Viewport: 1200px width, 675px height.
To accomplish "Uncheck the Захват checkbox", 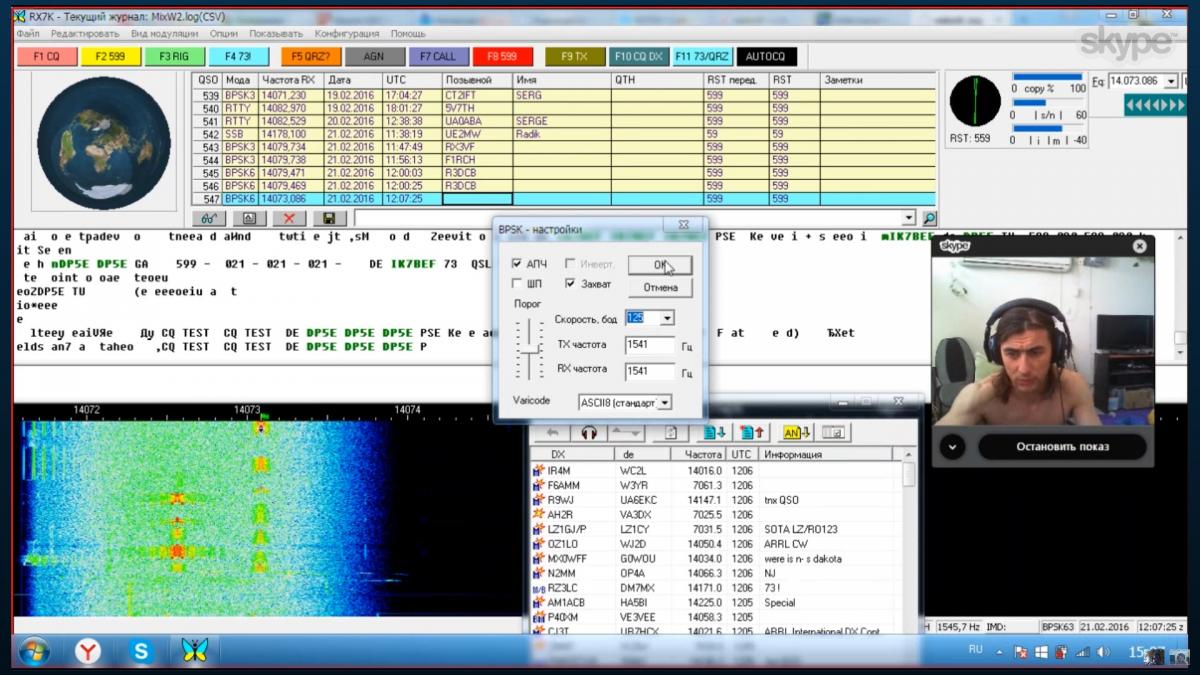I will pos(570,284).
